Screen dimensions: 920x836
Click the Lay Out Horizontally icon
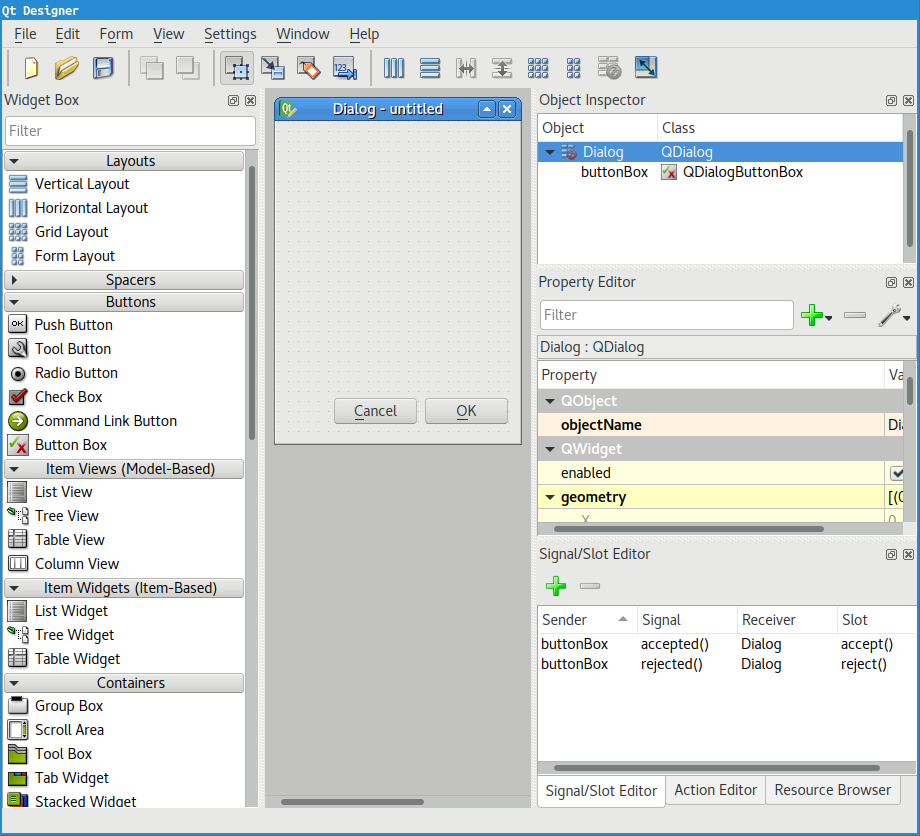[x=394, y=68]
